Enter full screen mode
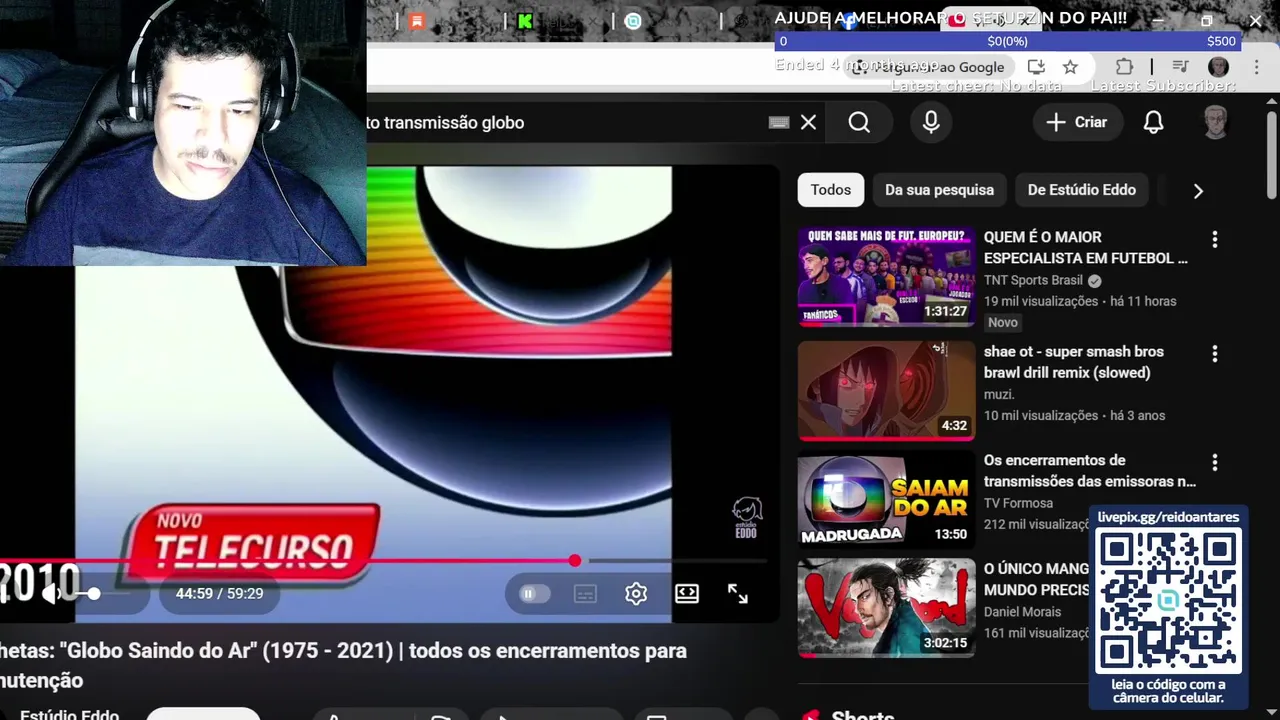 tap(737, 594)
